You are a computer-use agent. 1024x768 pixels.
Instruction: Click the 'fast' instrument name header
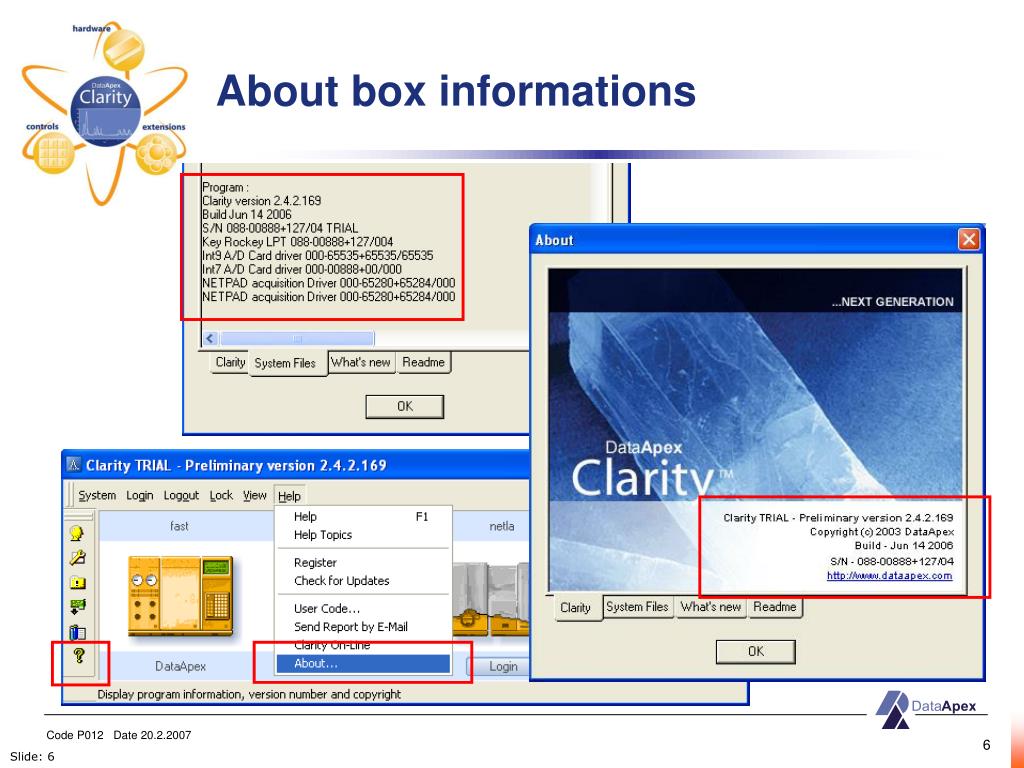coord(179,526)
